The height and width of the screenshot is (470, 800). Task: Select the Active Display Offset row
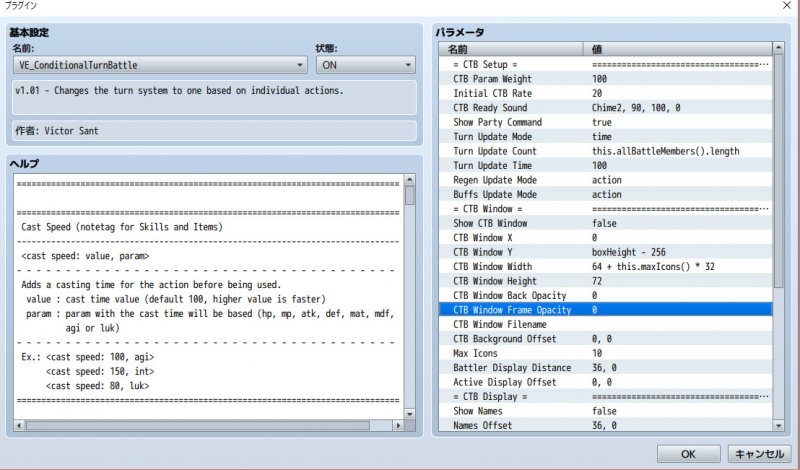click(x=606, y=382)
